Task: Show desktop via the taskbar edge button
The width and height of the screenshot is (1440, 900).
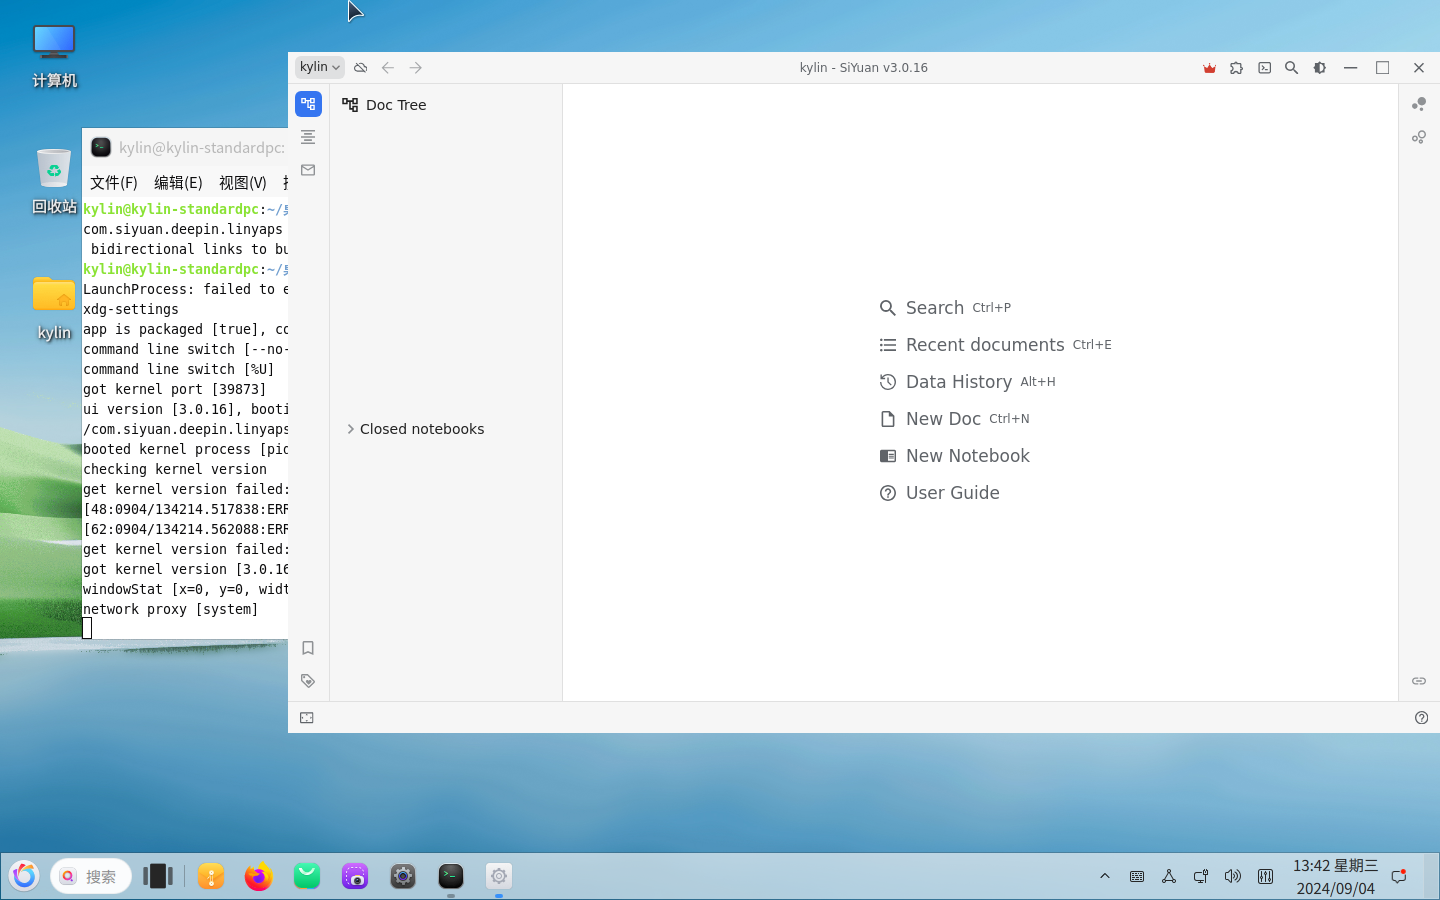Action: pyautogui.click(x=1432, y=876)
